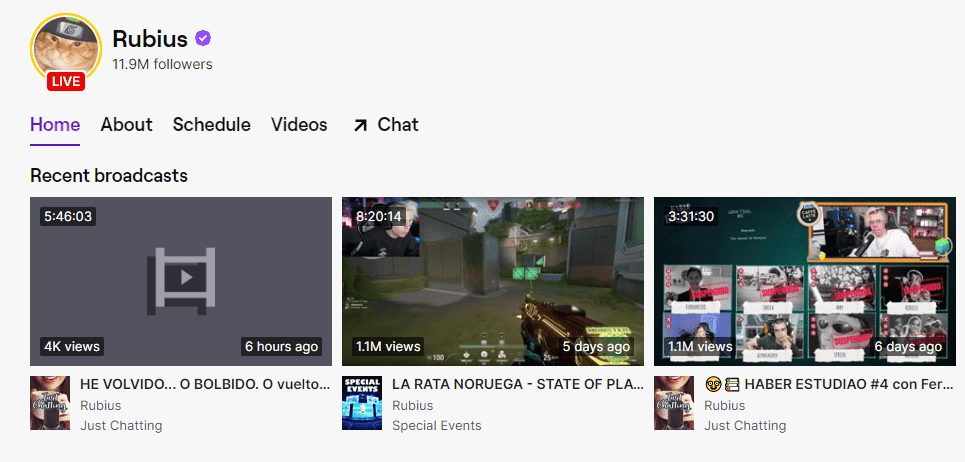The width and height of the screenshot is (965, 462).
Task: Click the 11.9M followers text
Action: click(162, 64)
